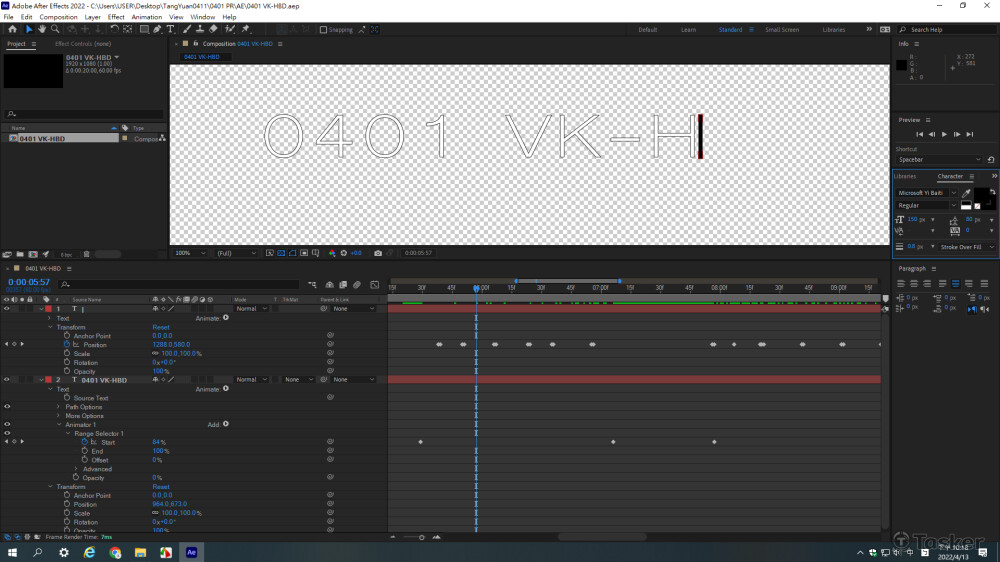Select the Hand tool in the toolbar
This screenshot has height=562, width=1000.
click(x=41, y=29)
